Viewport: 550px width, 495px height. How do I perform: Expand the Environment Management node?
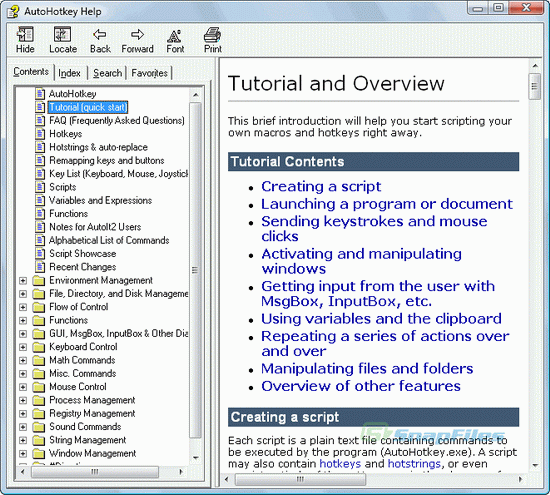click(x=23, y=281)
